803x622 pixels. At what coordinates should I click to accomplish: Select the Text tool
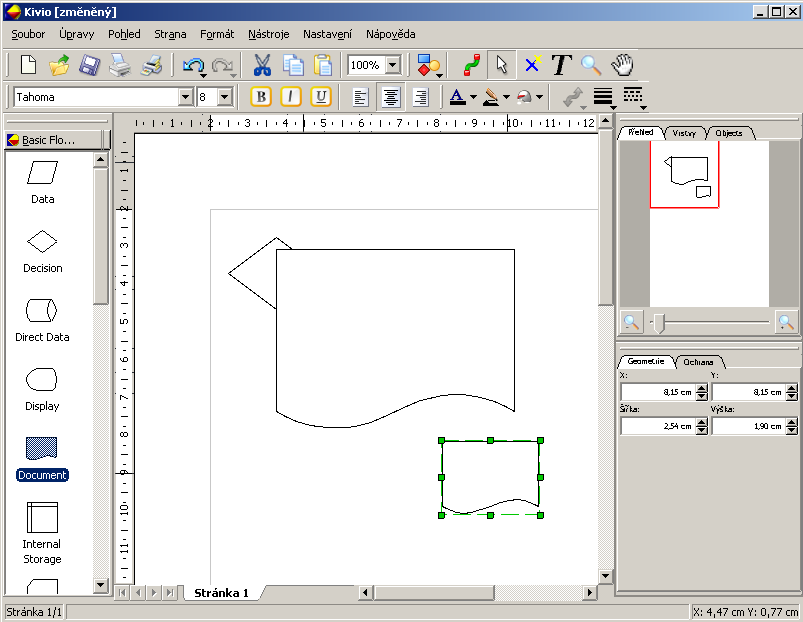[x=562, y=65]
